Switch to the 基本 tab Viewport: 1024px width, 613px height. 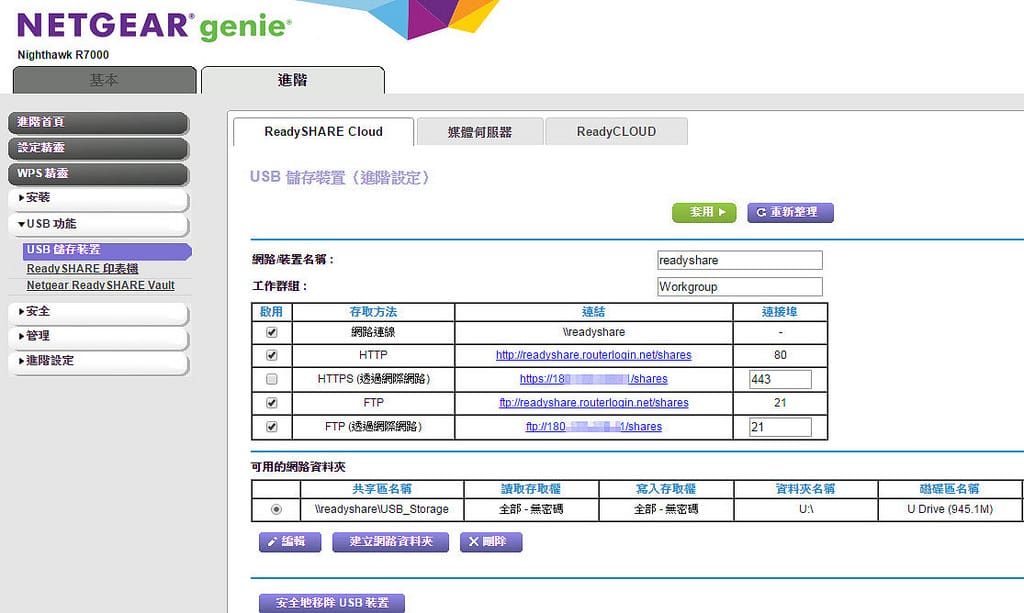104,80
